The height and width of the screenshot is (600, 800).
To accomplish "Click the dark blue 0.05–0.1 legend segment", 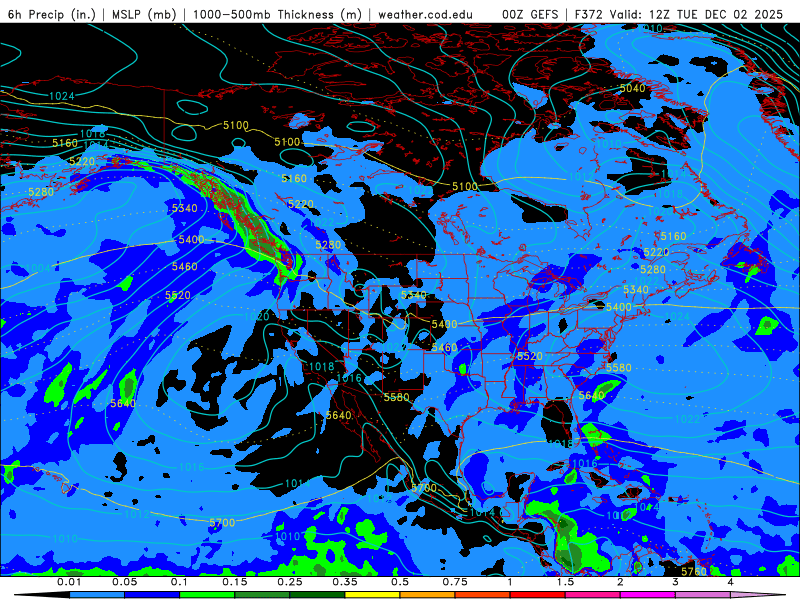I will [x=152, y=595].
